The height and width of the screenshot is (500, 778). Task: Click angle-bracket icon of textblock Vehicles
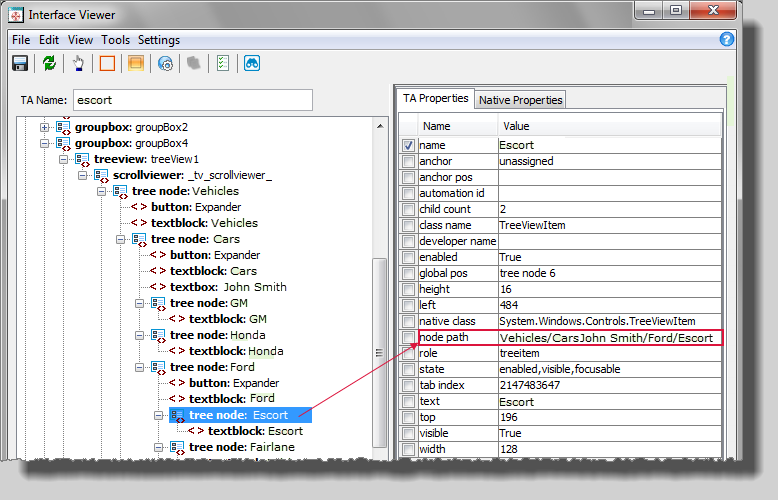tap(139, 223)
